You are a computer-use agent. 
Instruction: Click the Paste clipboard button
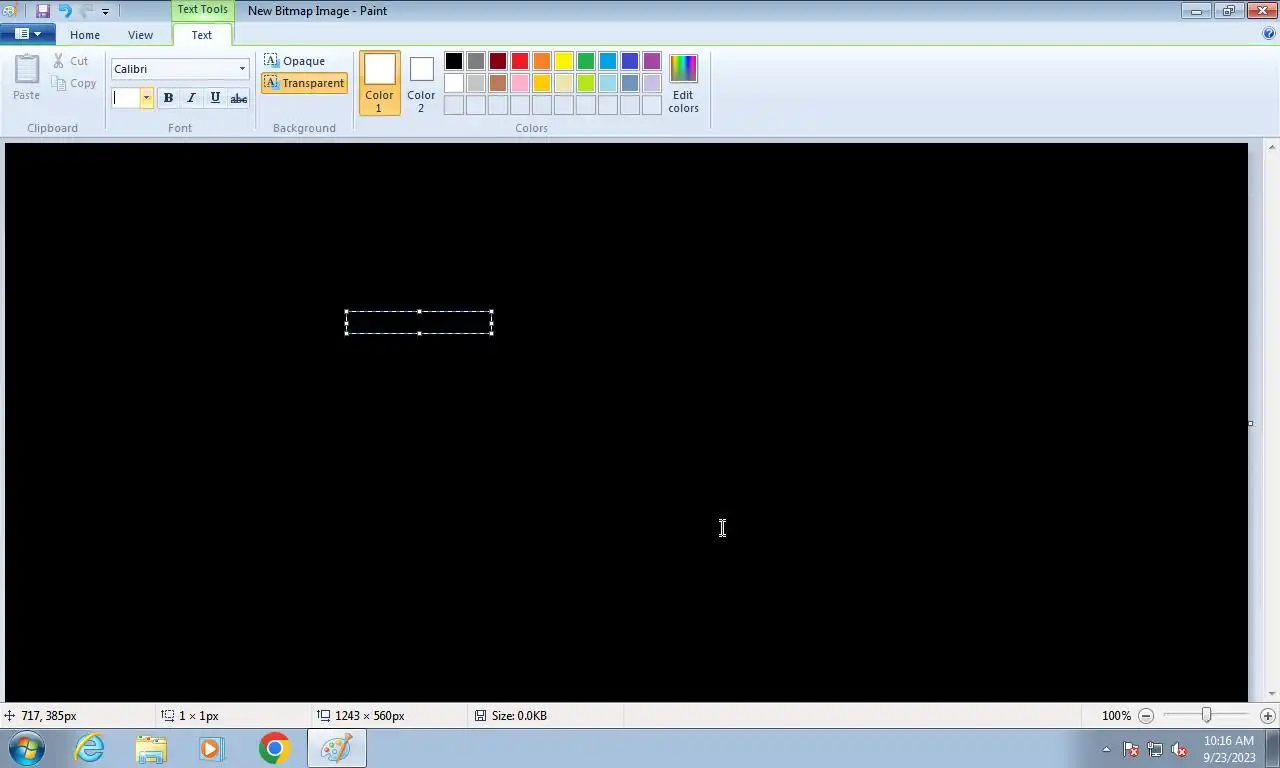pos(27,78)
